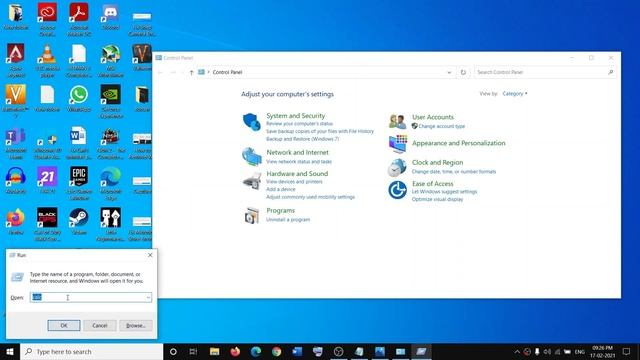
Task: Click the Add a device link
Action: click(280, 189)
